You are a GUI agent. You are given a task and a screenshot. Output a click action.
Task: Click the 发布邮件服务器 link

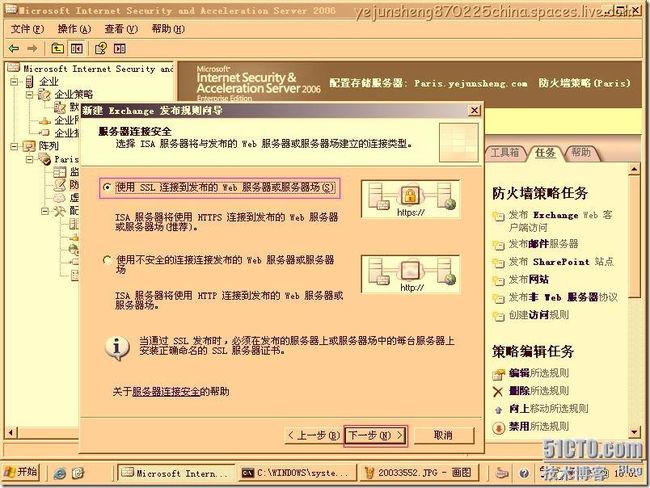coord(543,244)
